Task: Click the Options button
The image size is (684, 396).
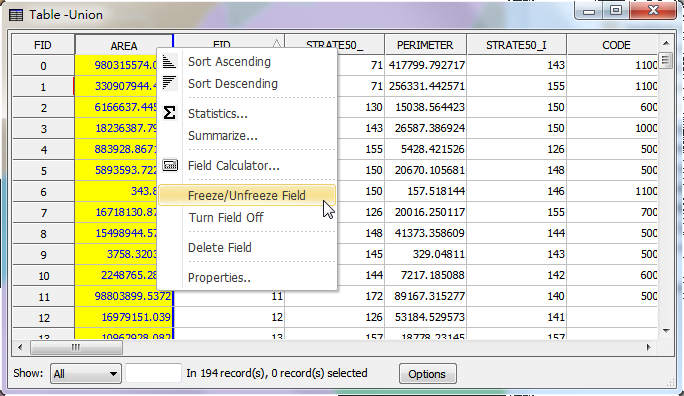Action: tap(428, 374)
